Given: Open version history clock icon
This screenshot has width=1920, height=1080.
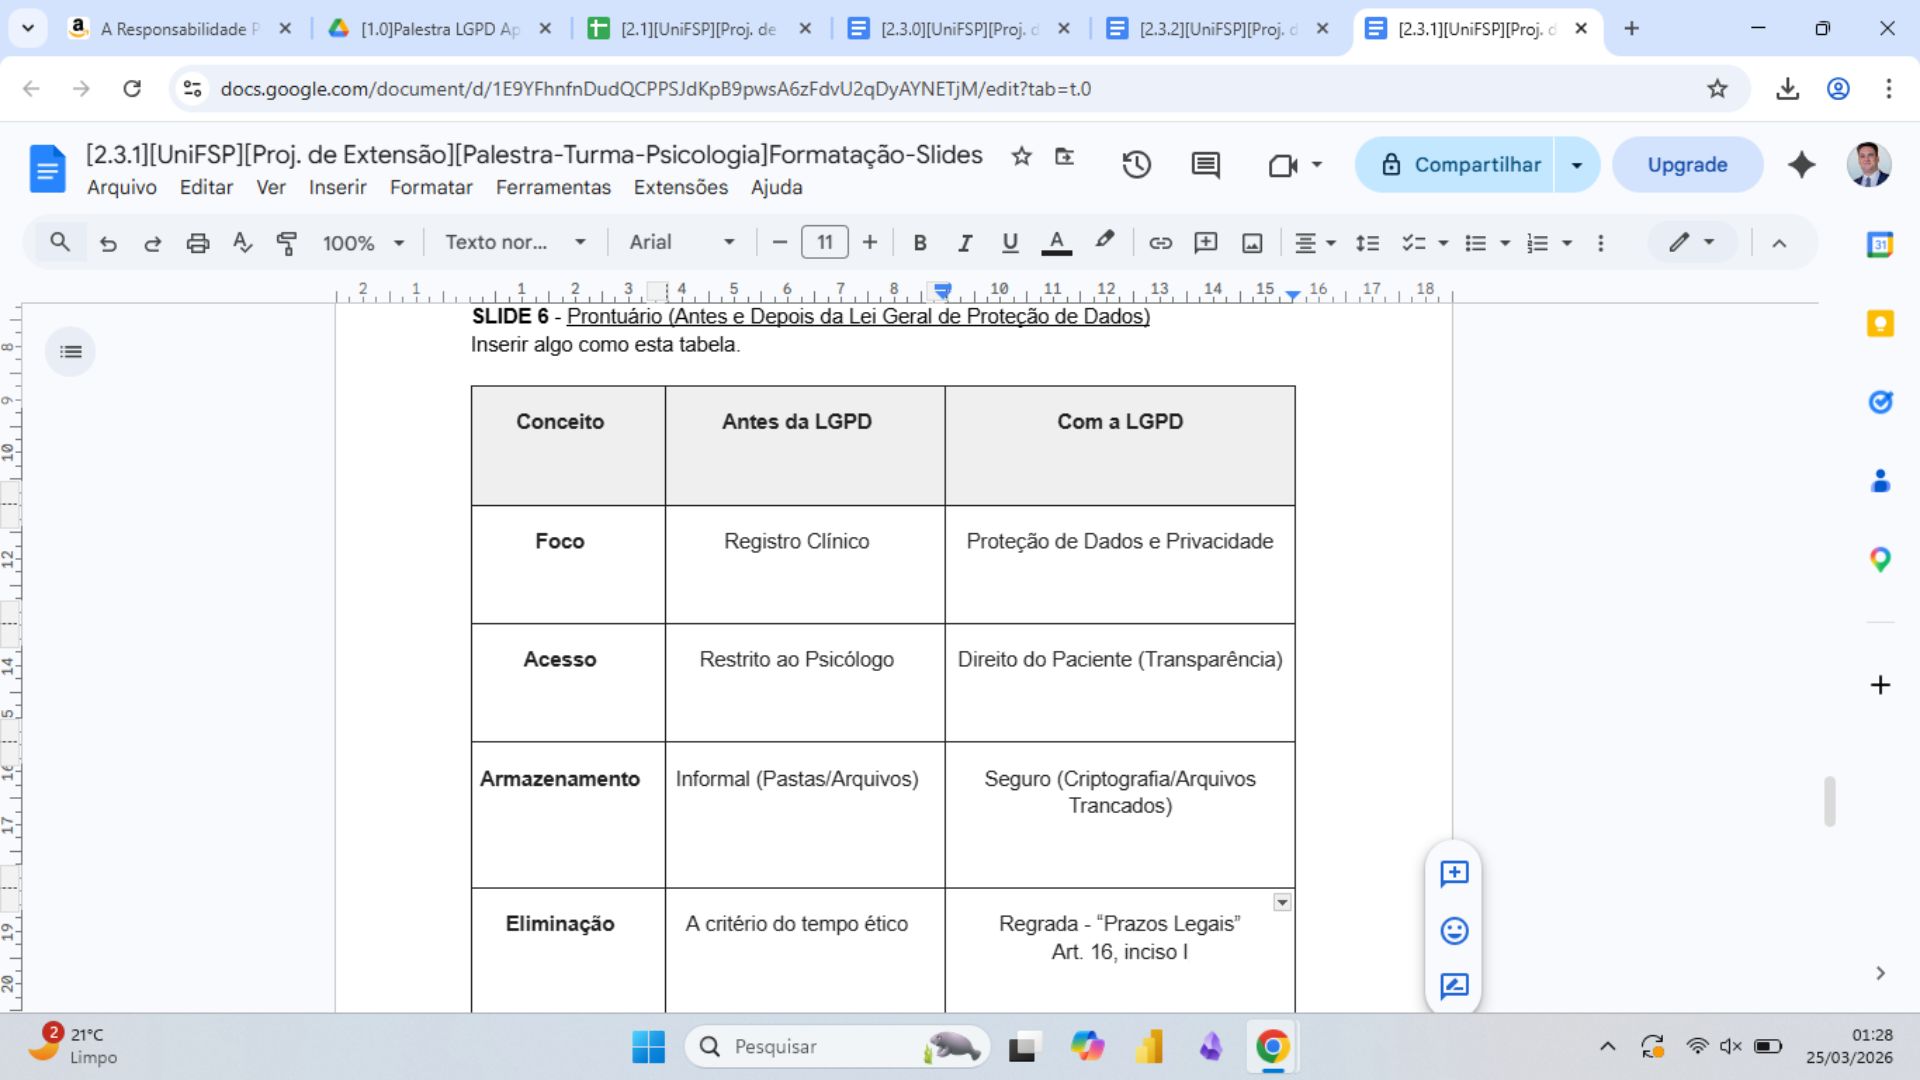Looking at the screenshot, I should pos(1136,165).
